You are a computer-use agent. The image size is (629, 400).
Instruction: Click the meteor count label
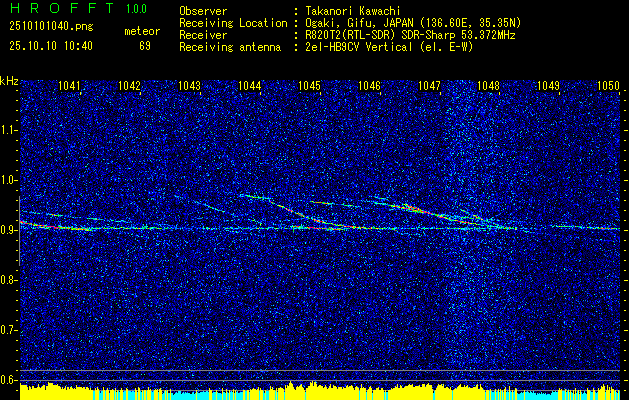tap(142, 31)
